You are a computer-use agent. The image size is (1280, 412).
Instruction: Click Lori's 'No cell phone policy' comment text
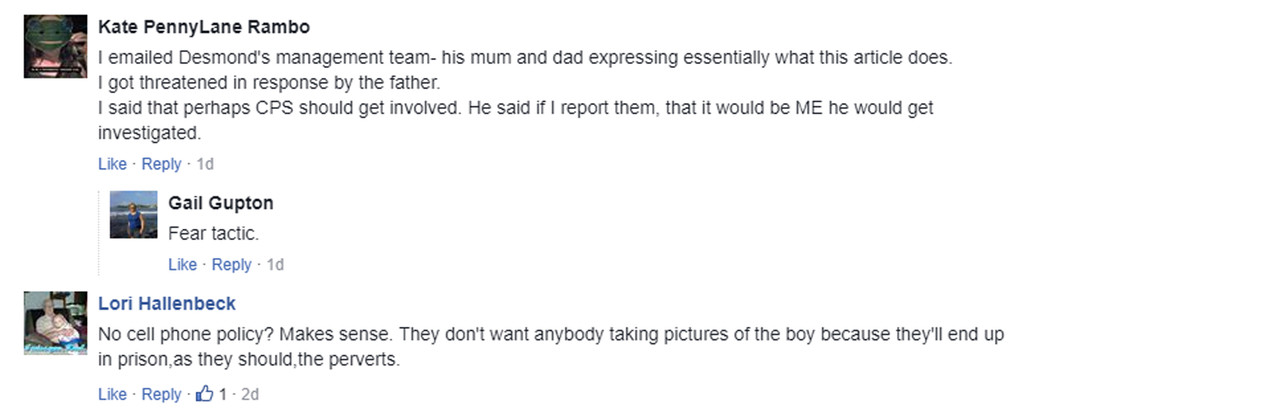click(551, 347)
